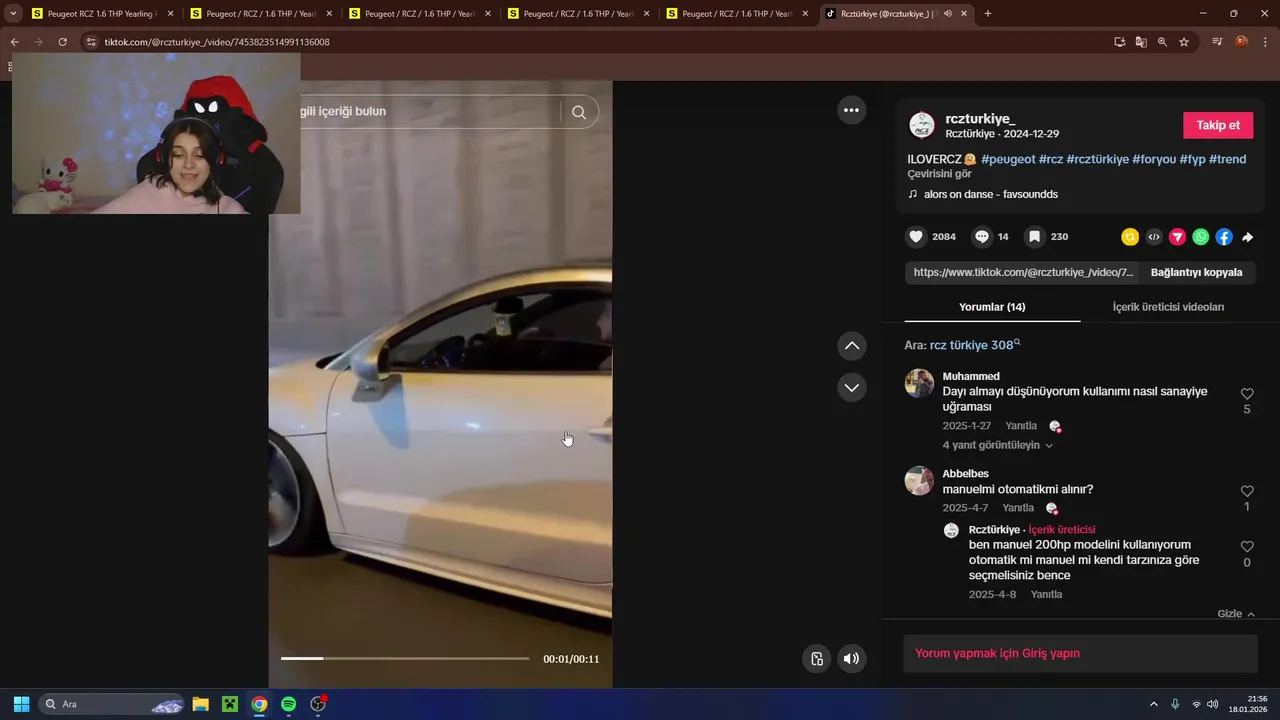Toggle auto-scroll icon beside the volume button

pyautogui.click(x=817, y=658)
